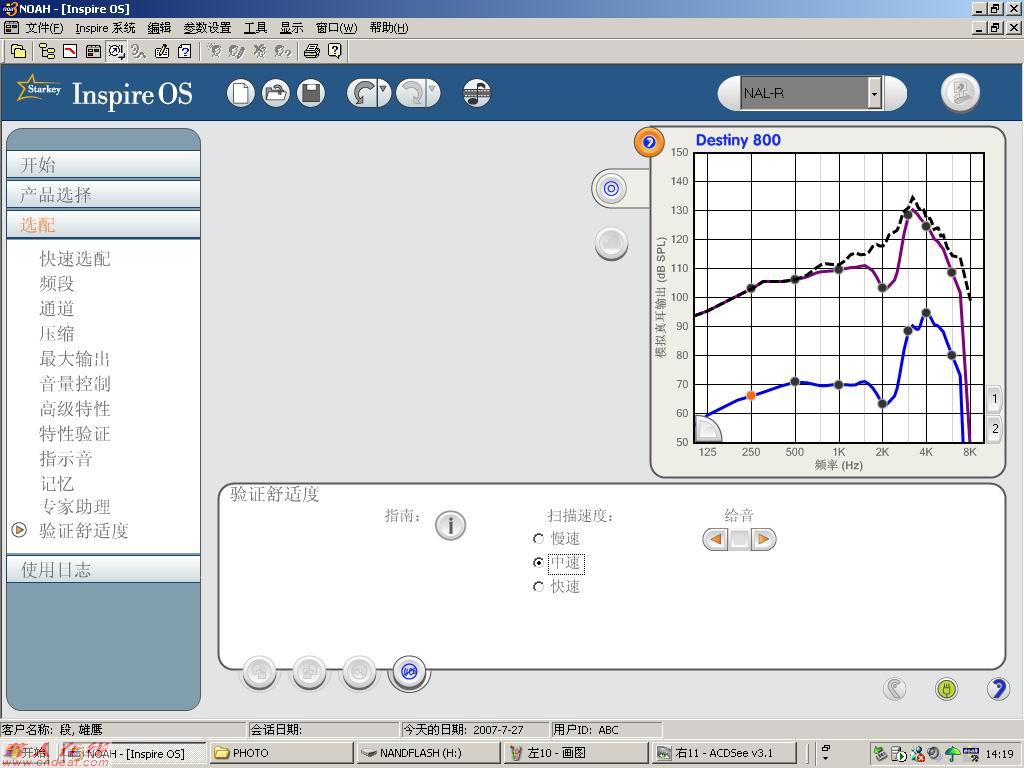Click orange circle button above Destiny 800 graph
Viewport: 1024px width, 768px height.
(648, 142)
